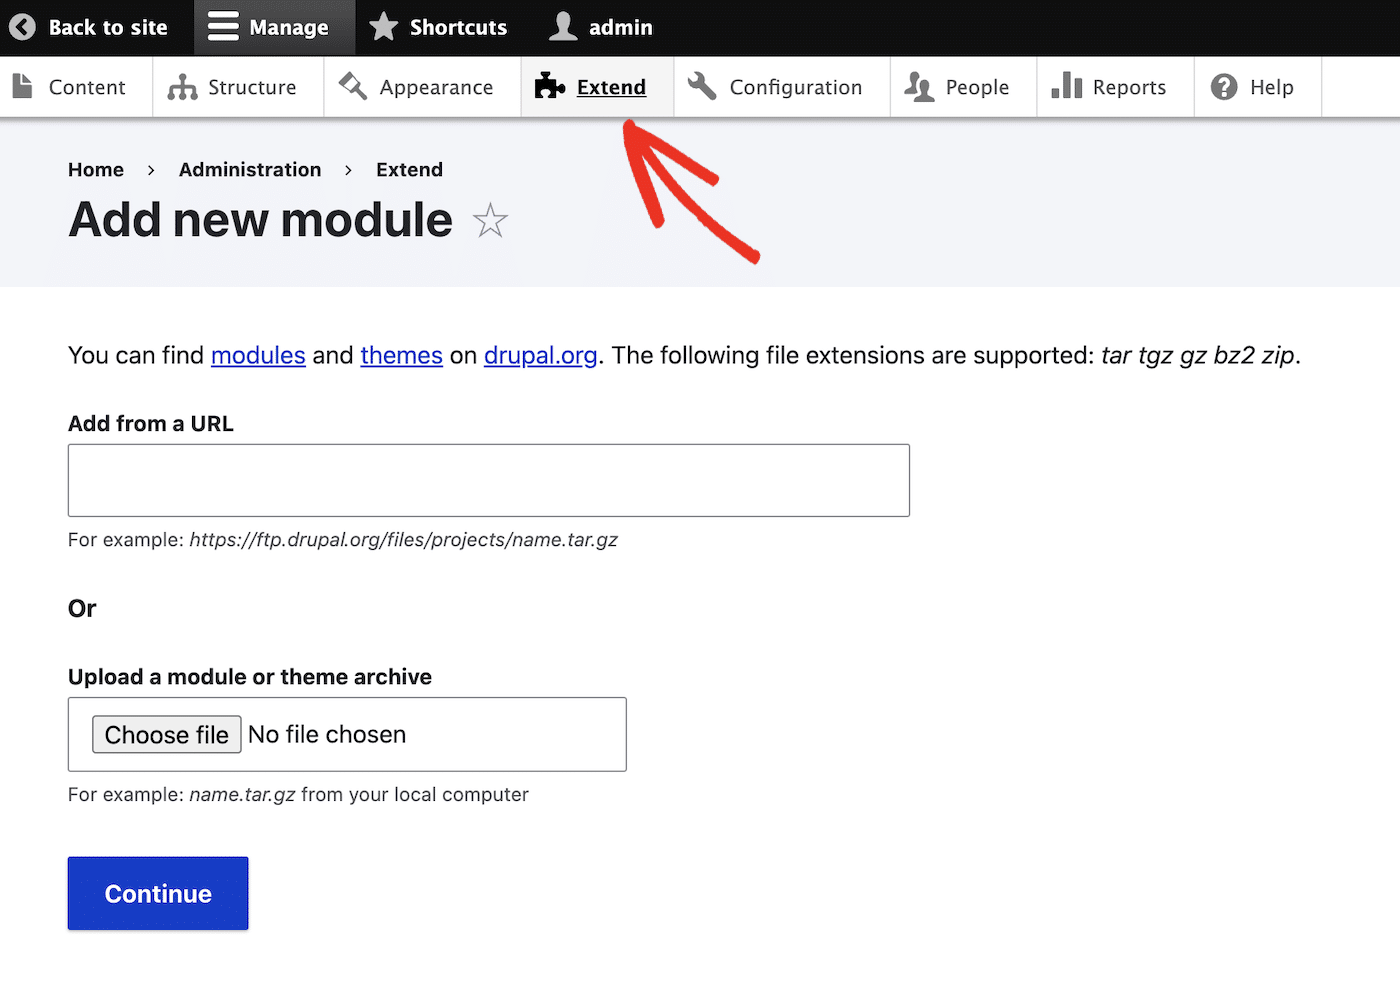Image resolution: width=1400 pixels, height=993 pixels.
Task: Open Reports via the bar-chart icon
Action: [x=1065, y=87]
